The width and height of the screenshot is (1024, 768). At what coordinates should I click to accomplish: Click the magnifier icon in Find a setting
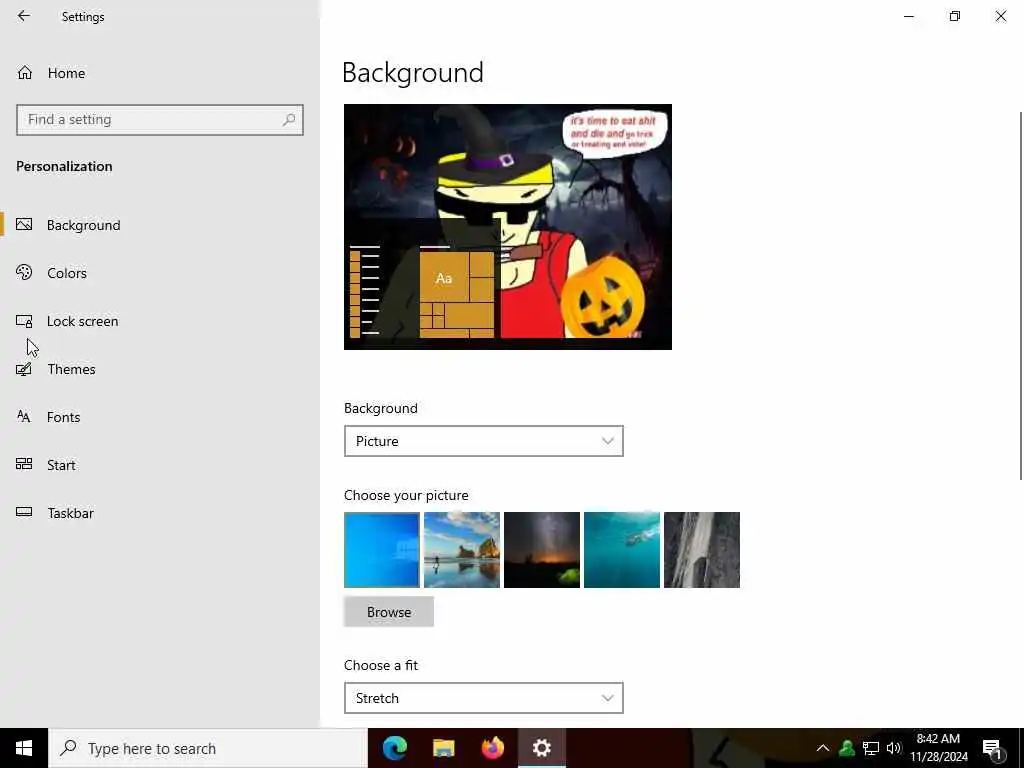[289, 120]
